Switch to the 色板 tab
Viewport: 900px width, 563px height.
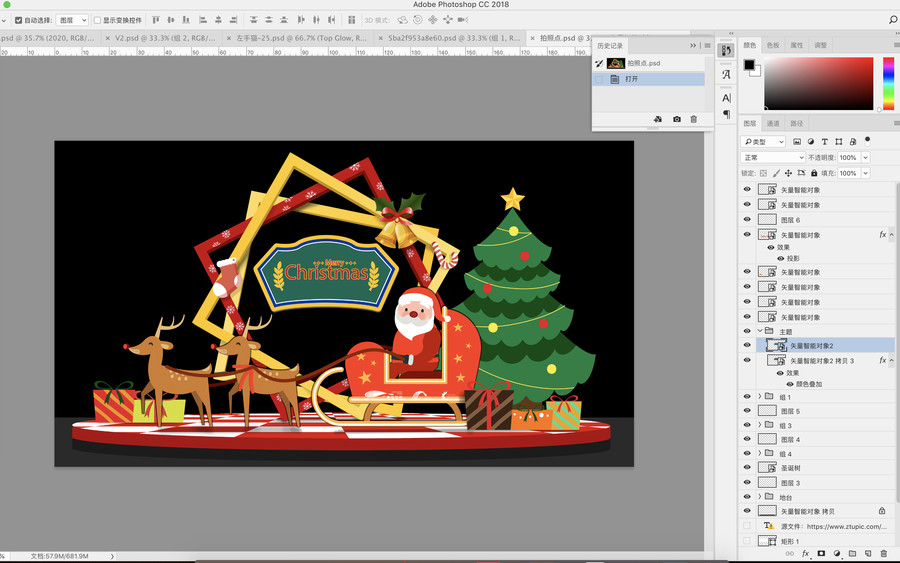(x=773, y=45)
